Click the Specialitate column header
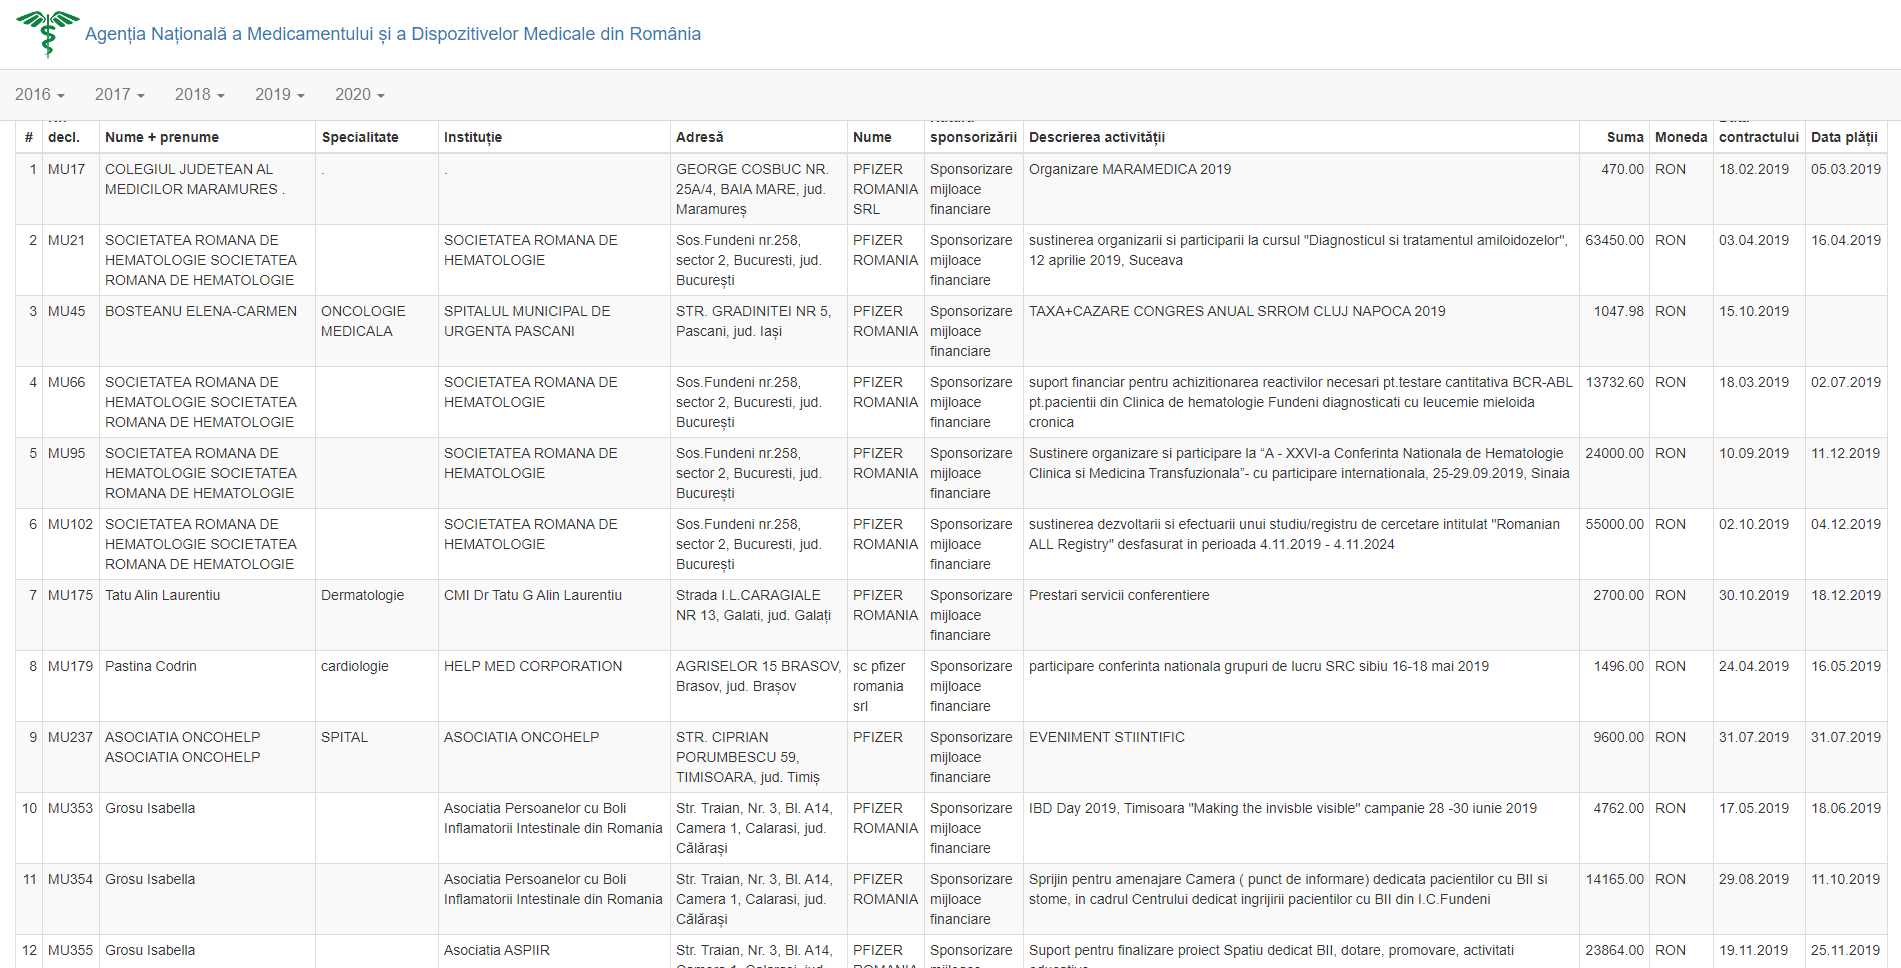1901x968 pixels. [x=360, y=137]
